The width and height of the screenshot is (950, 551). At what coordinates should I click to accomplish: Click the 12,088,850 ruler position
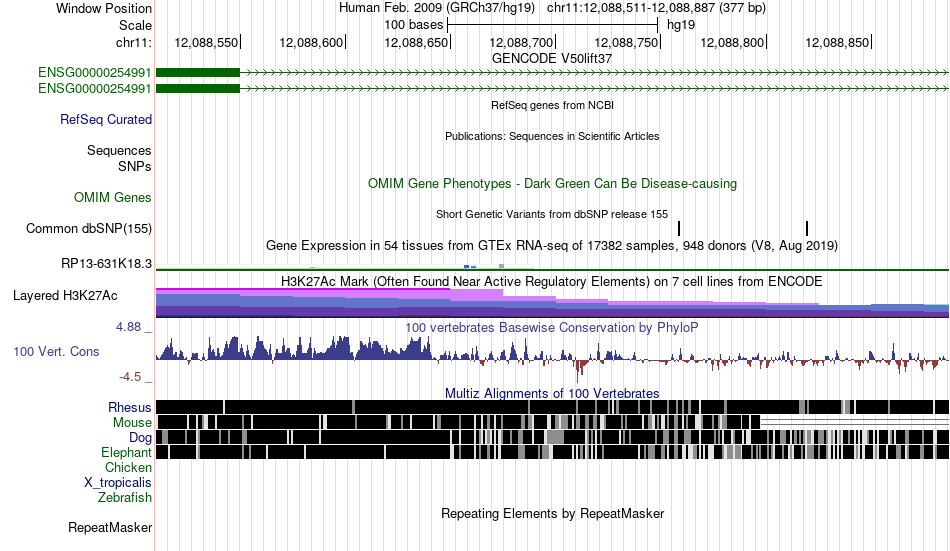tap(838, 42)
